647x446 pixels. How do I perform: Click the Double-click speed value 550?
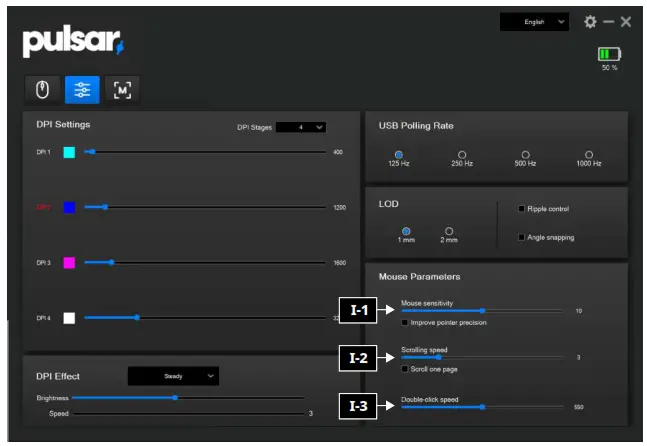coord(579,407)
